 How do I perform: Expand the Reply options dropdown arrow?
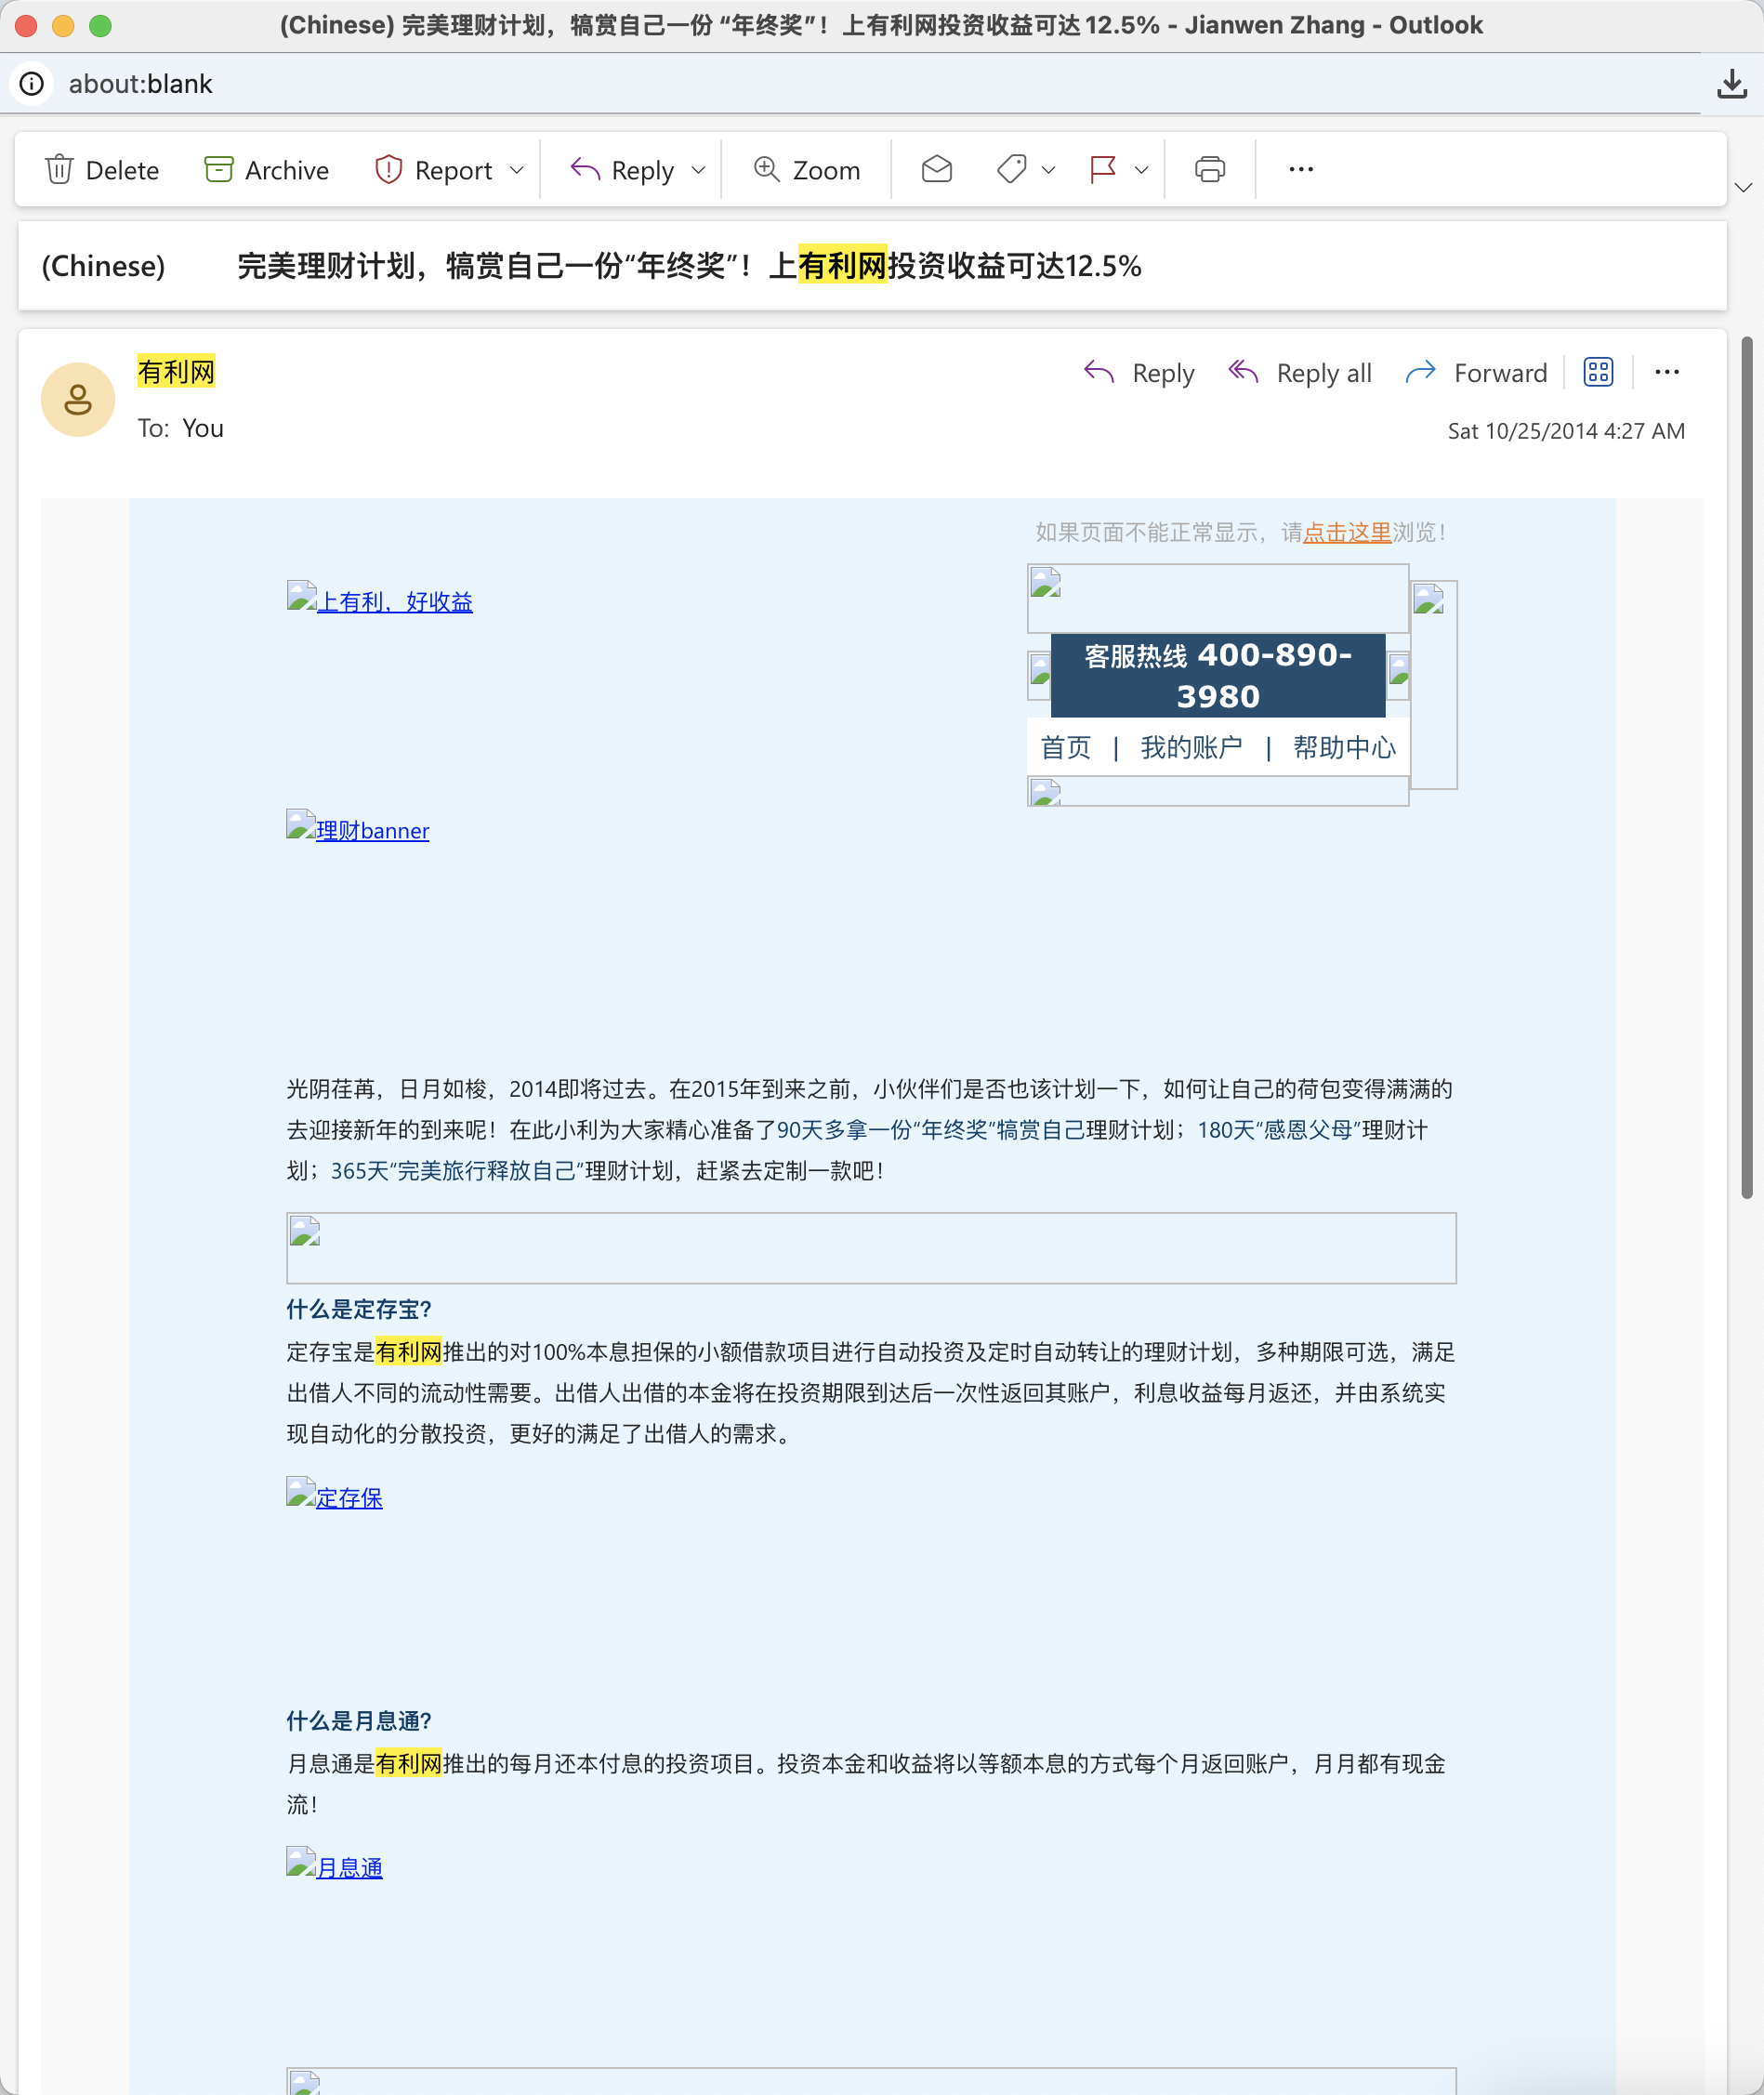pyautogui.click(x=699, y=170)
